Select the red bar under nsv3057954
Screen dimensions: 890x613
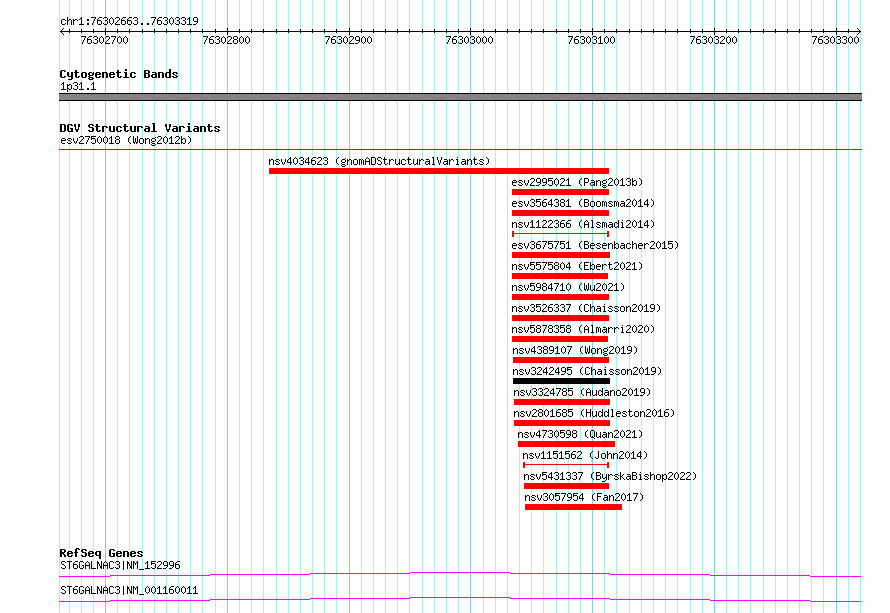point(573,507)
